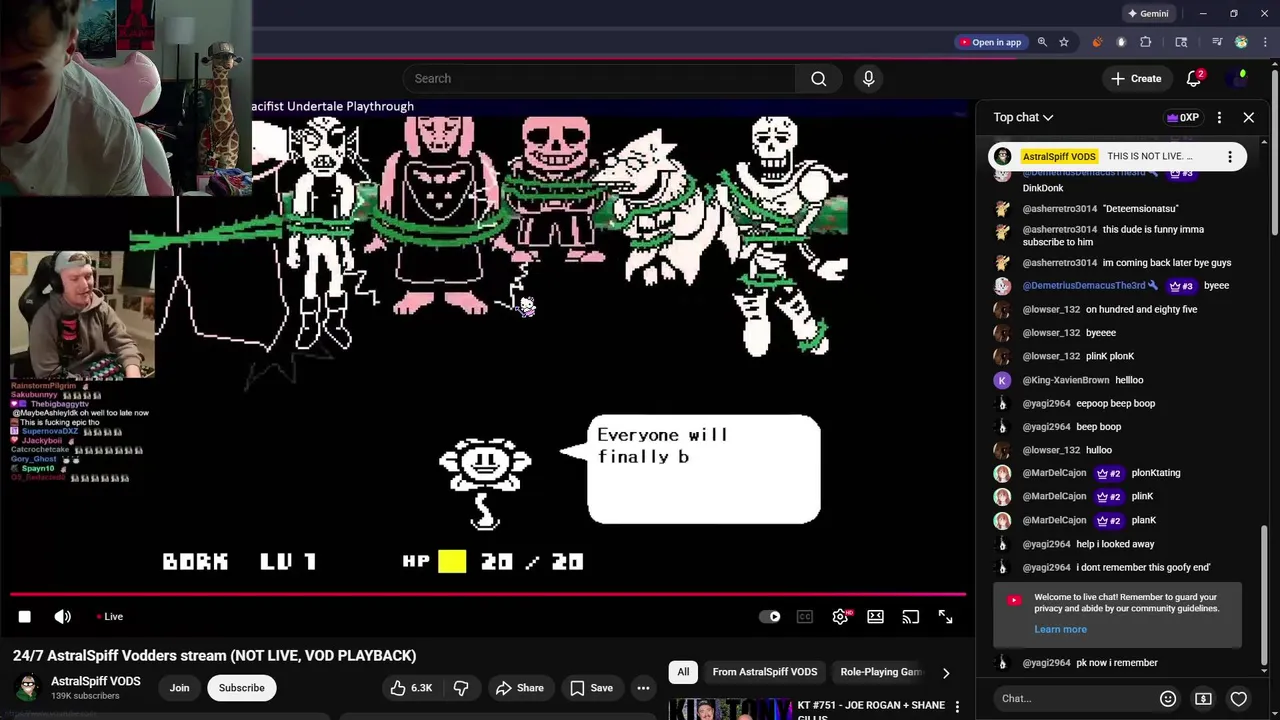Open the AstralSpiff VODS channel name link
Image resolution: width=1280 pixels, height=720 pixels.
tap(96, 681)
